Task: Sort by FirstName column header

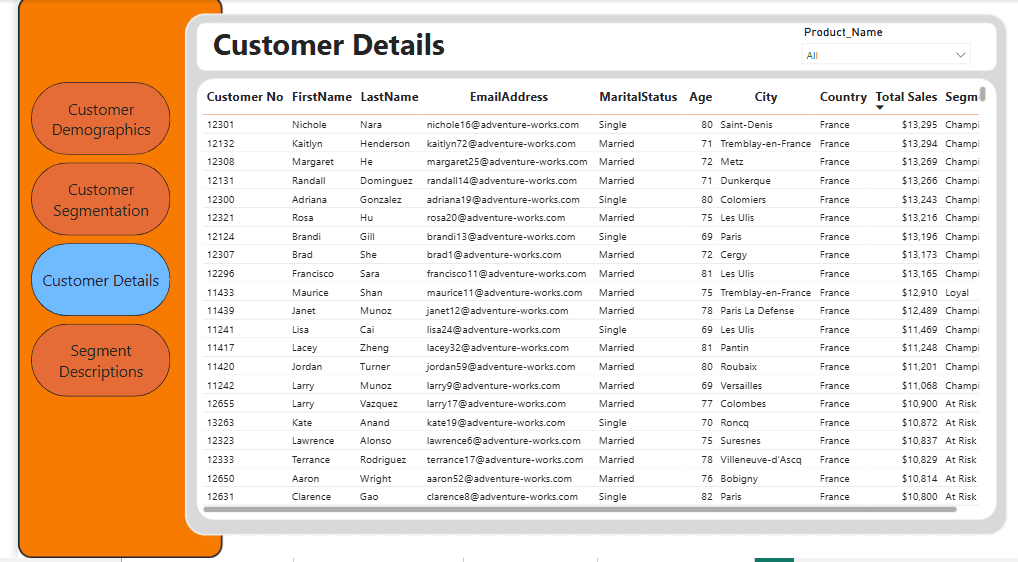Action: (321, 97)
